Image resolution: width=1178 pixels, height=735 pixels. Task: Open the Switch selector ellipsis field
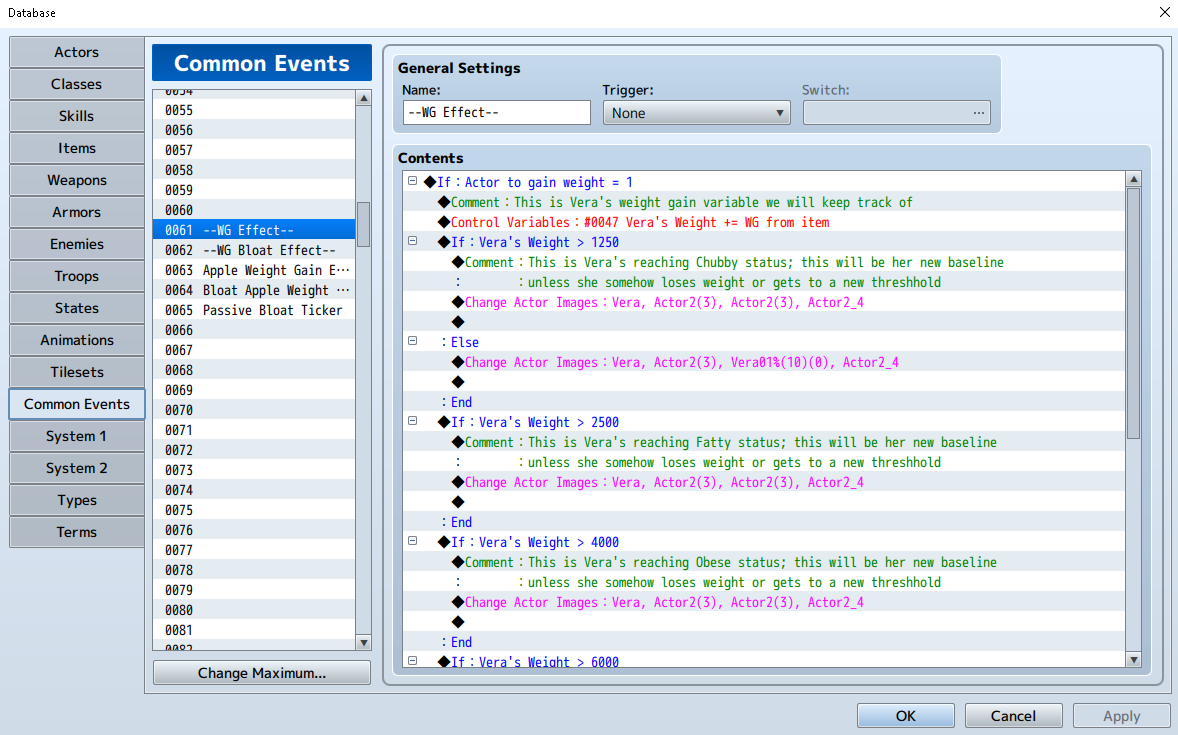point(896,113)
